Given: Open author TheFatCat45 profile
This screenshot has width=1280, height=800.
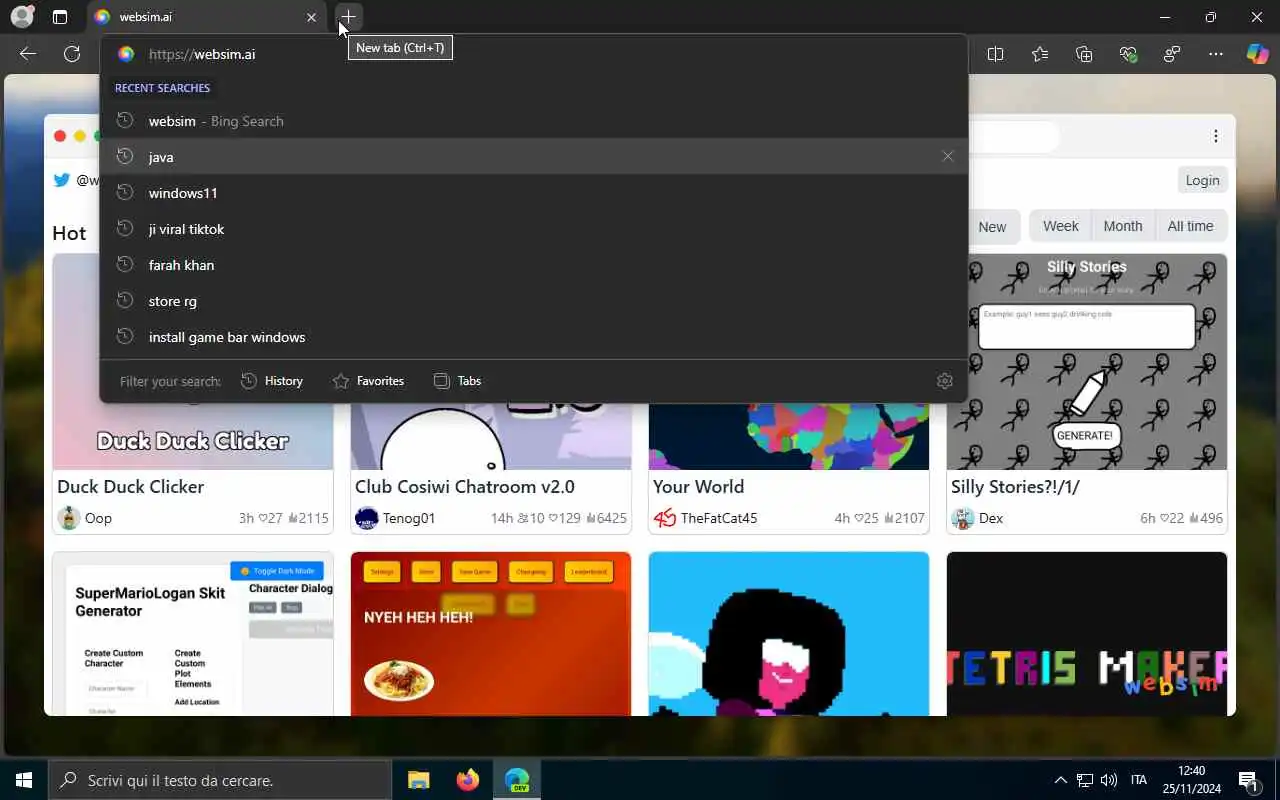Looking at the screenshot, I should [x=705, y=518].
